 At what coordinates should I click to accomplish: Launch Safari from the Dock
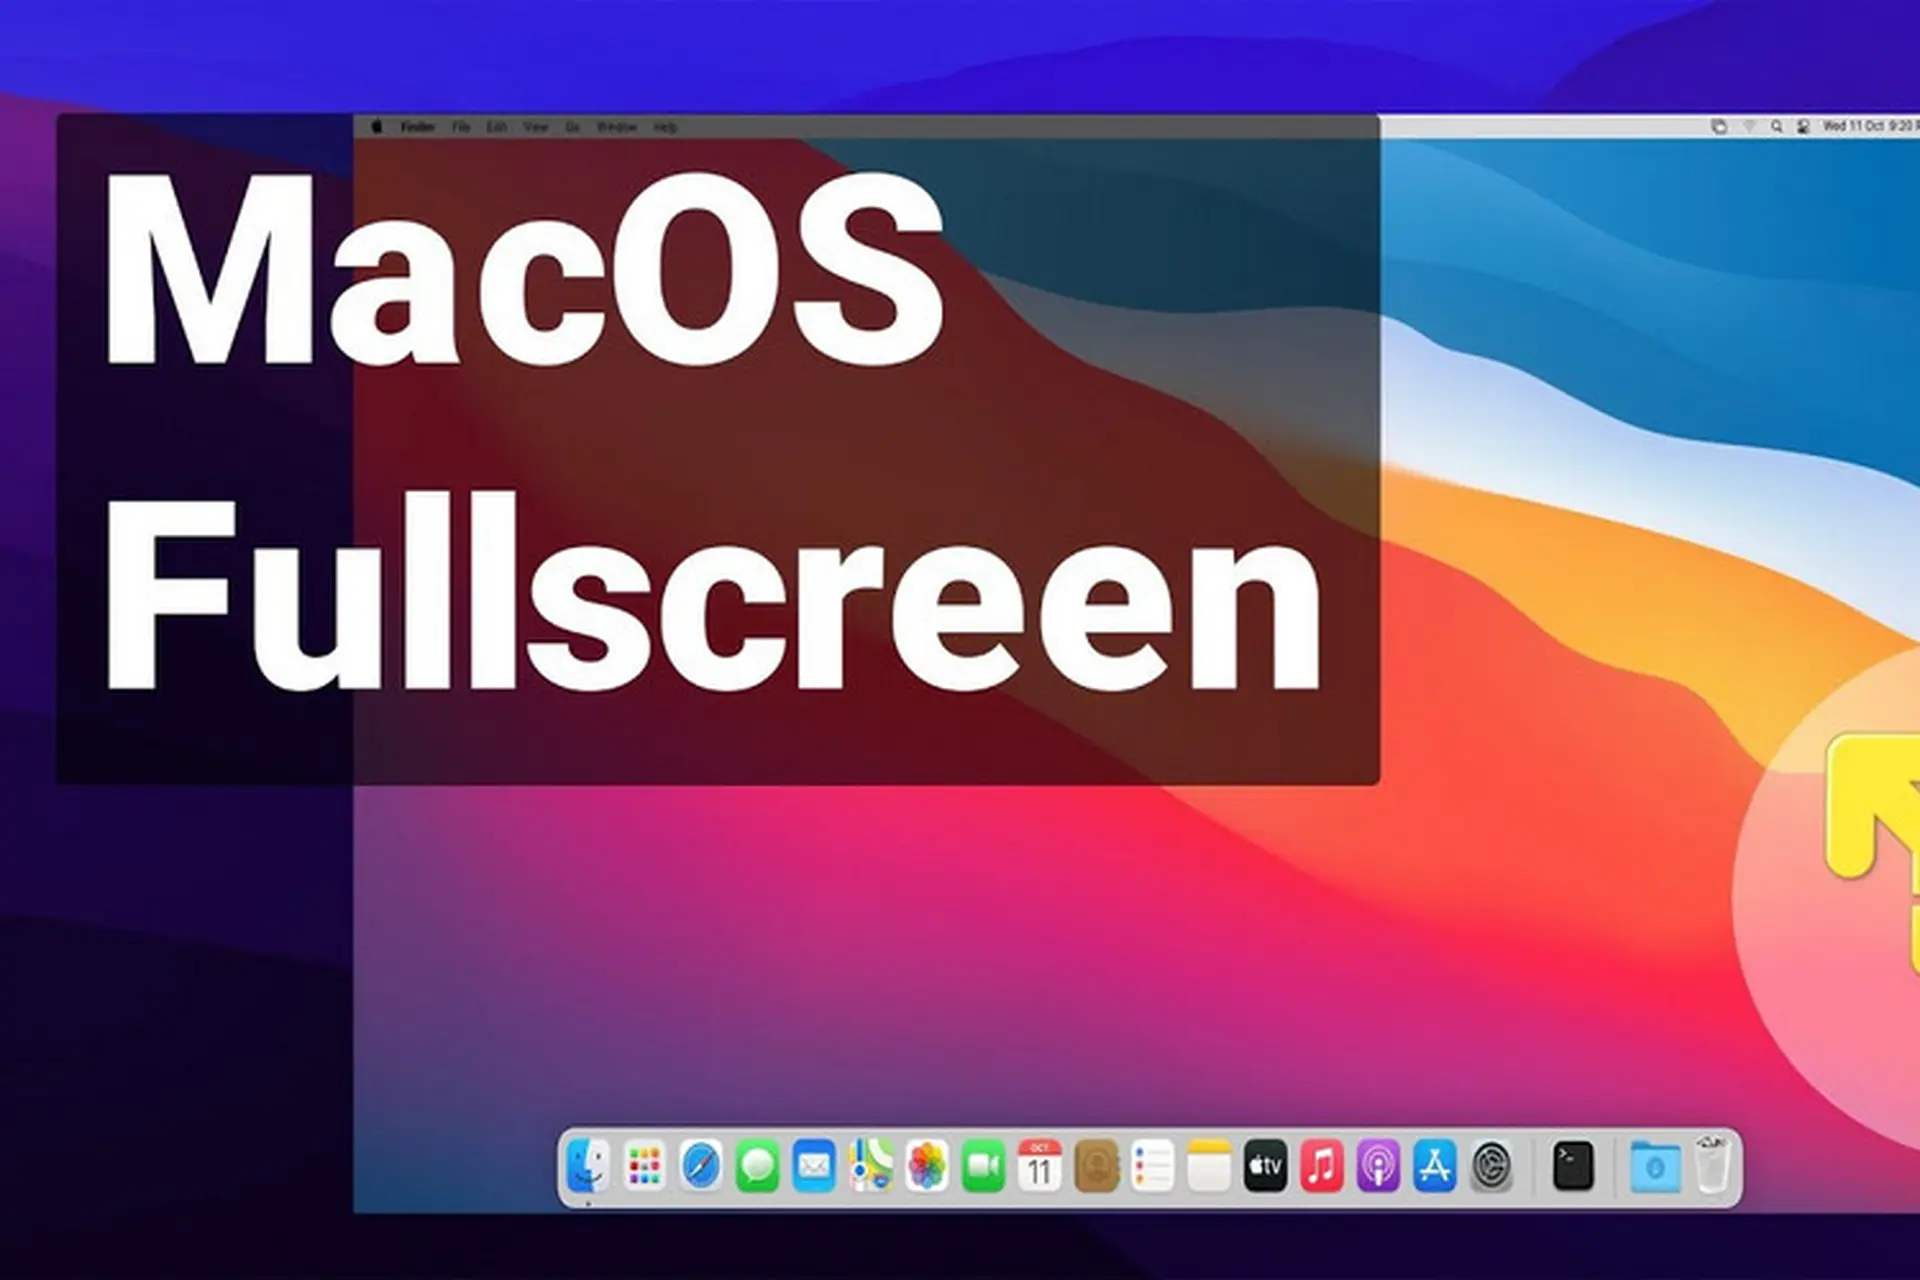(701, 1166)
